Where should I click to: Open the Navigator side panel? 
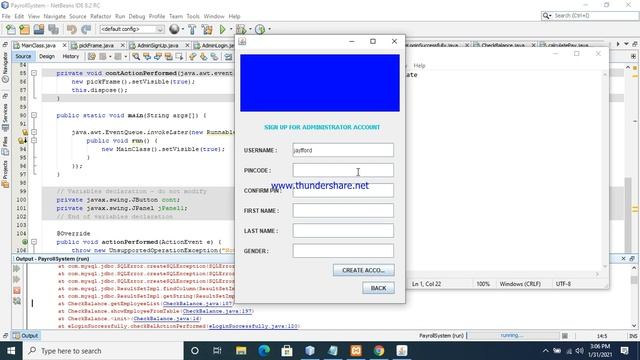[5, 67]
